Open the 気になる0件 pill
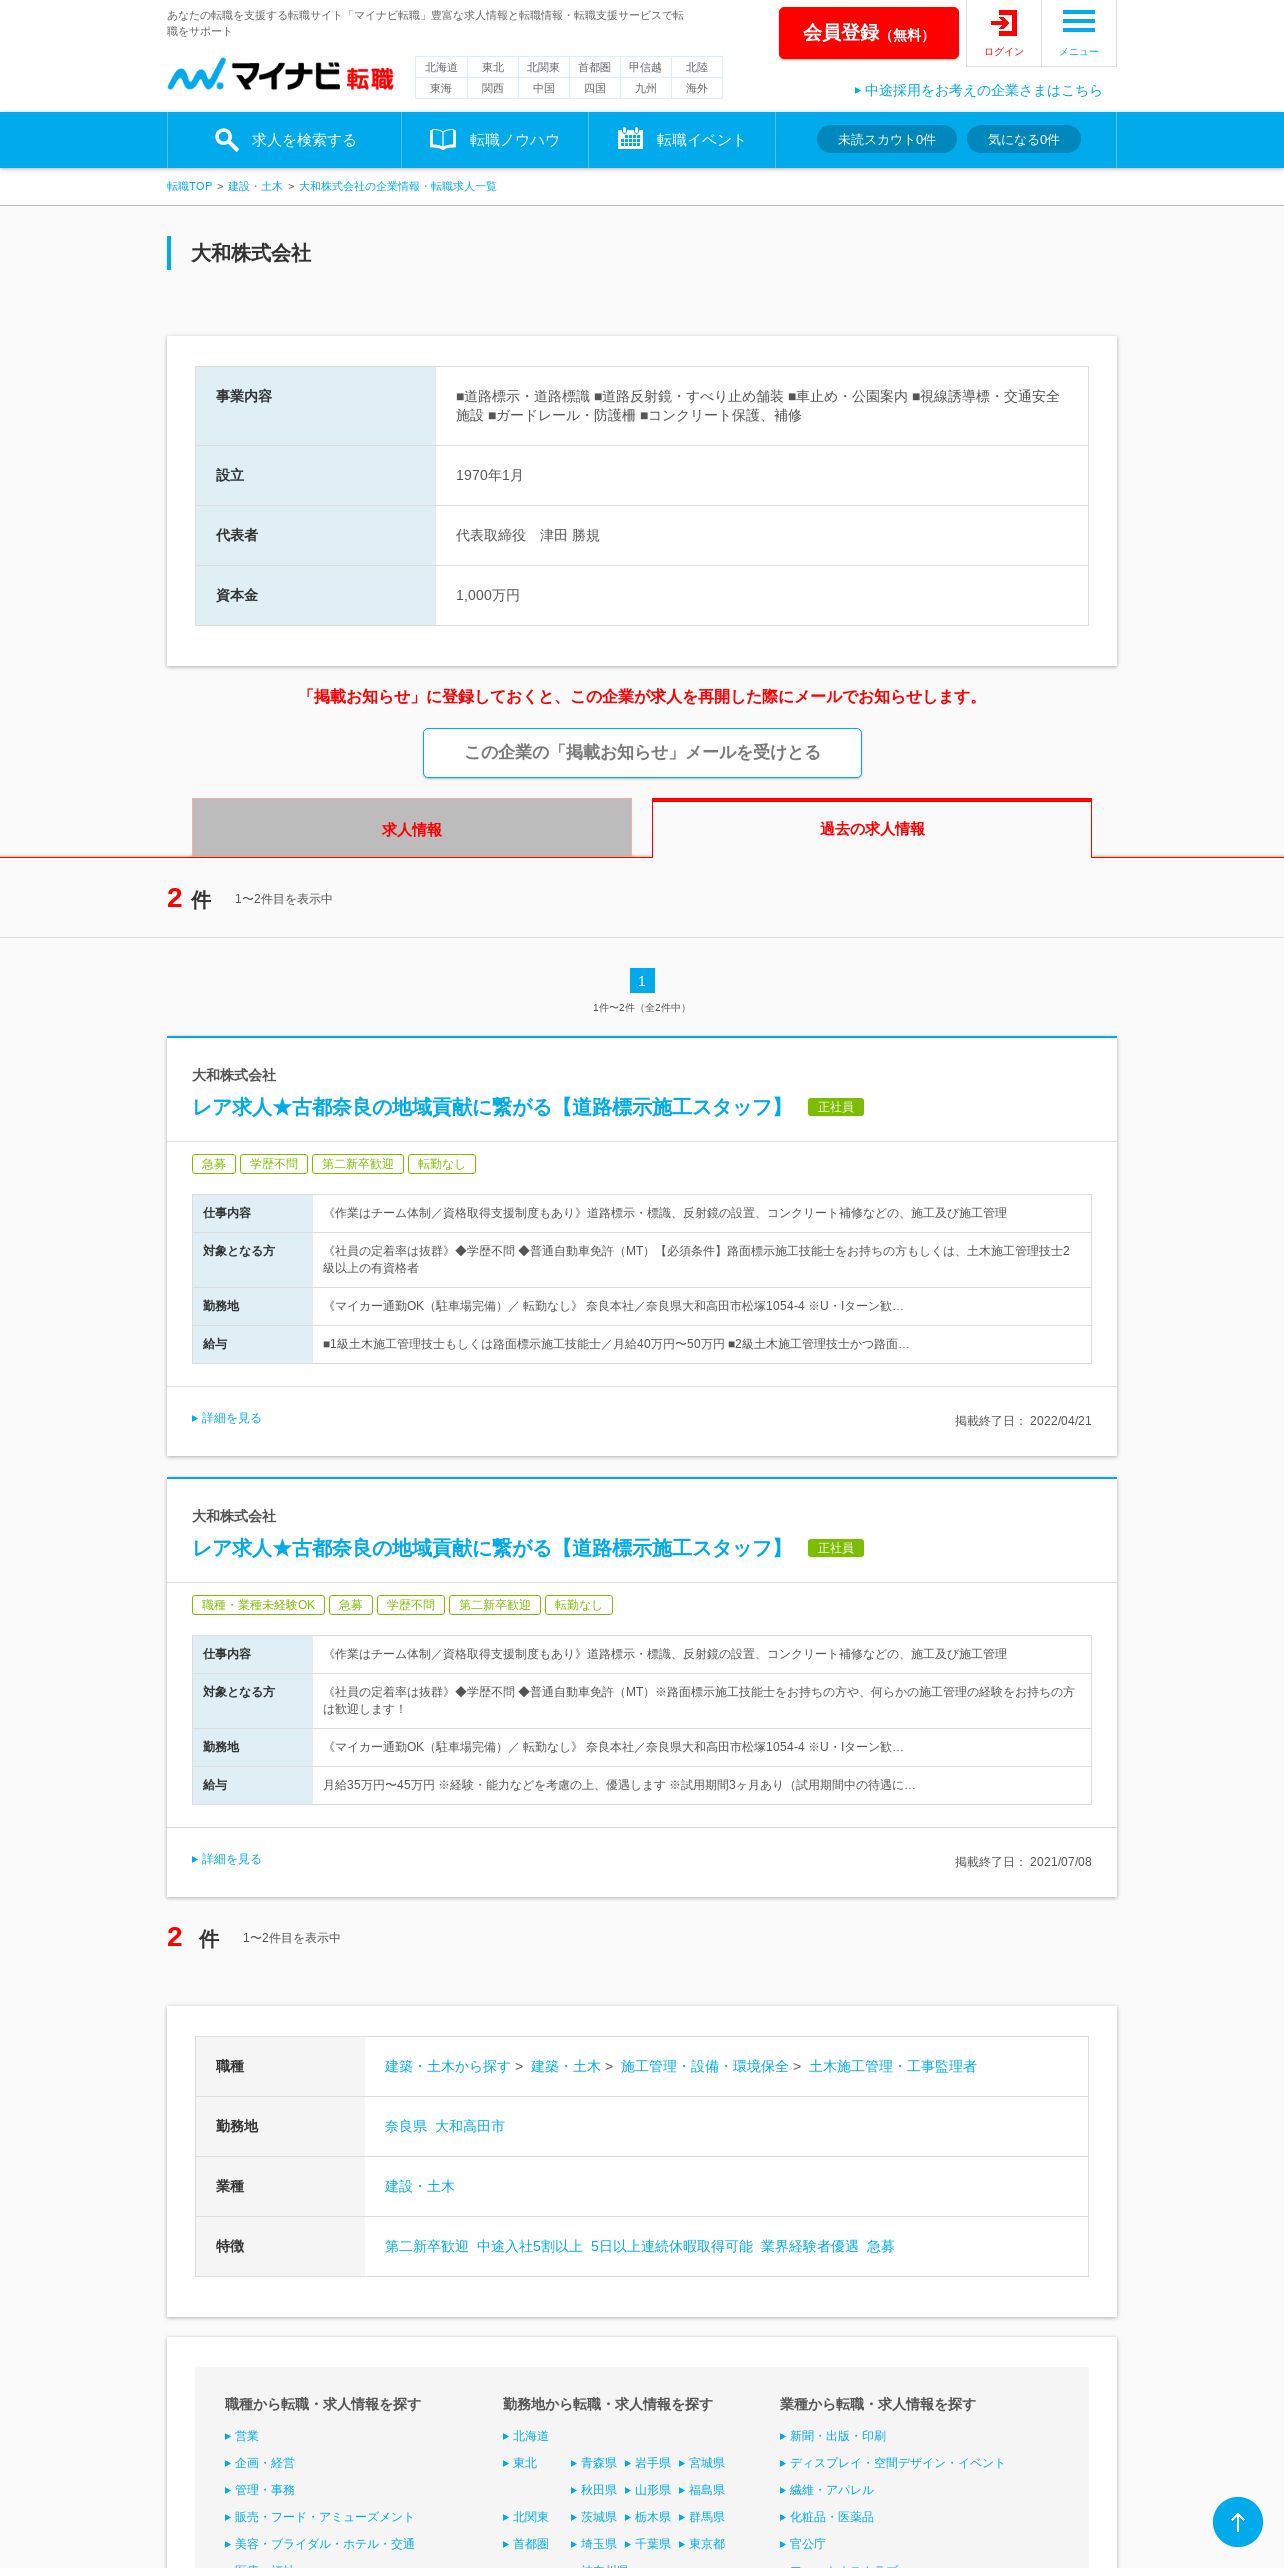 tap(1023, 139)
